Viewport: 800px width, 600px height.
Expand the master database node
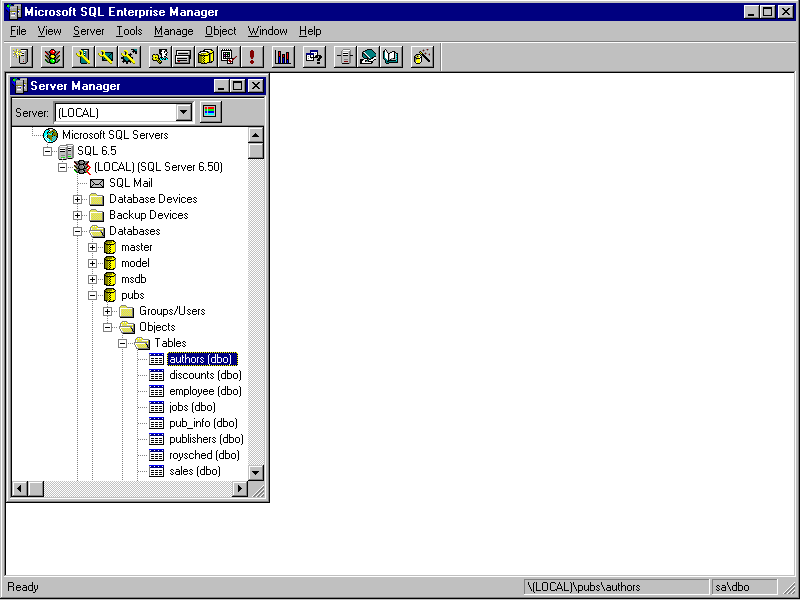[93, 247]
